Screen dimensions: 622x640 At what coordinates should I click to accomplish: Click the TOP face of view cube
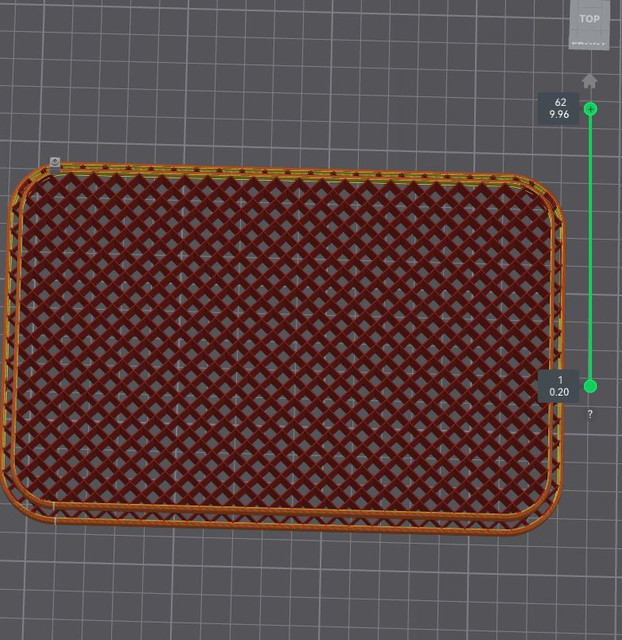[589, 19]
